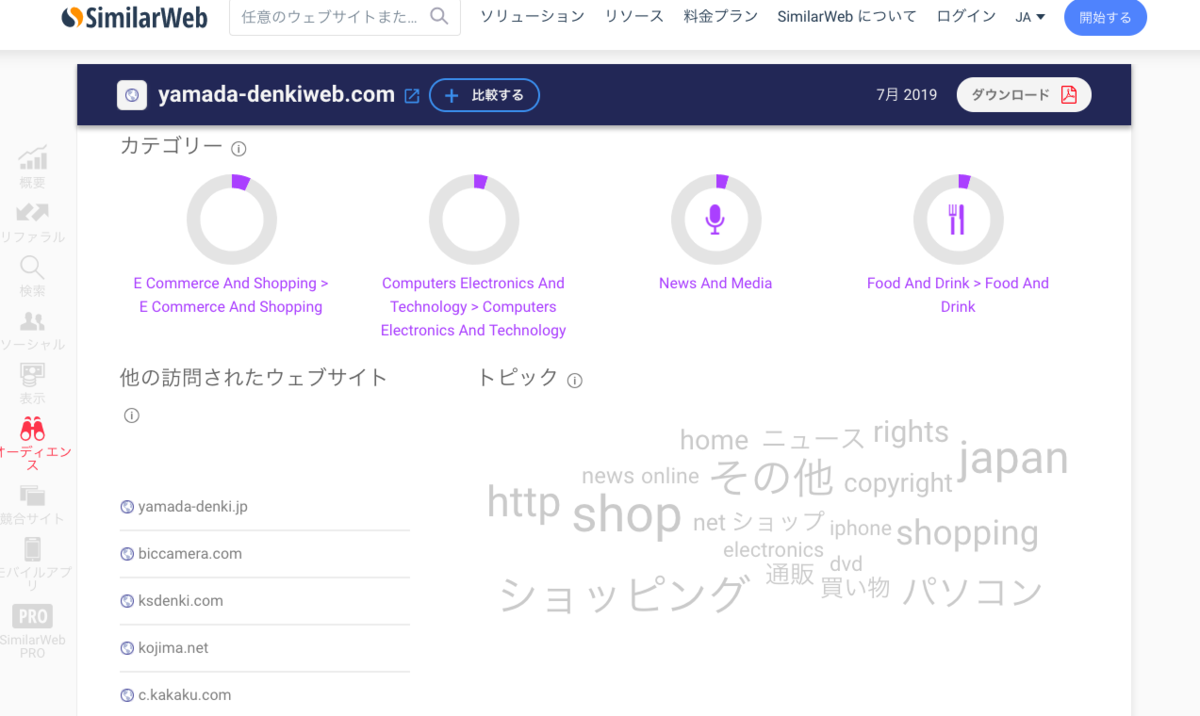The image size is (1200, 716).
Task: Select the 競合サイト (Competitors) sidebar icon
Action: pyautogui.click(x=33, y=495)
